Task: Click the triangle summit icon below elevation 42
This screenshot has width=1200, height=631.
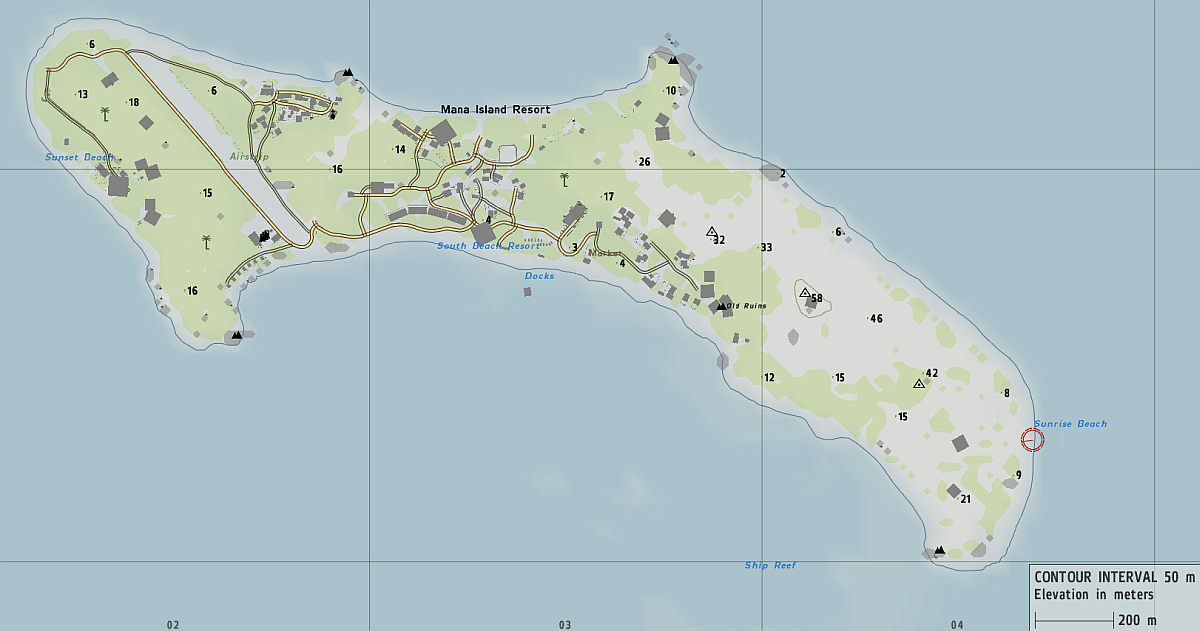Action: pyautogui.click(x=919, y=383)
